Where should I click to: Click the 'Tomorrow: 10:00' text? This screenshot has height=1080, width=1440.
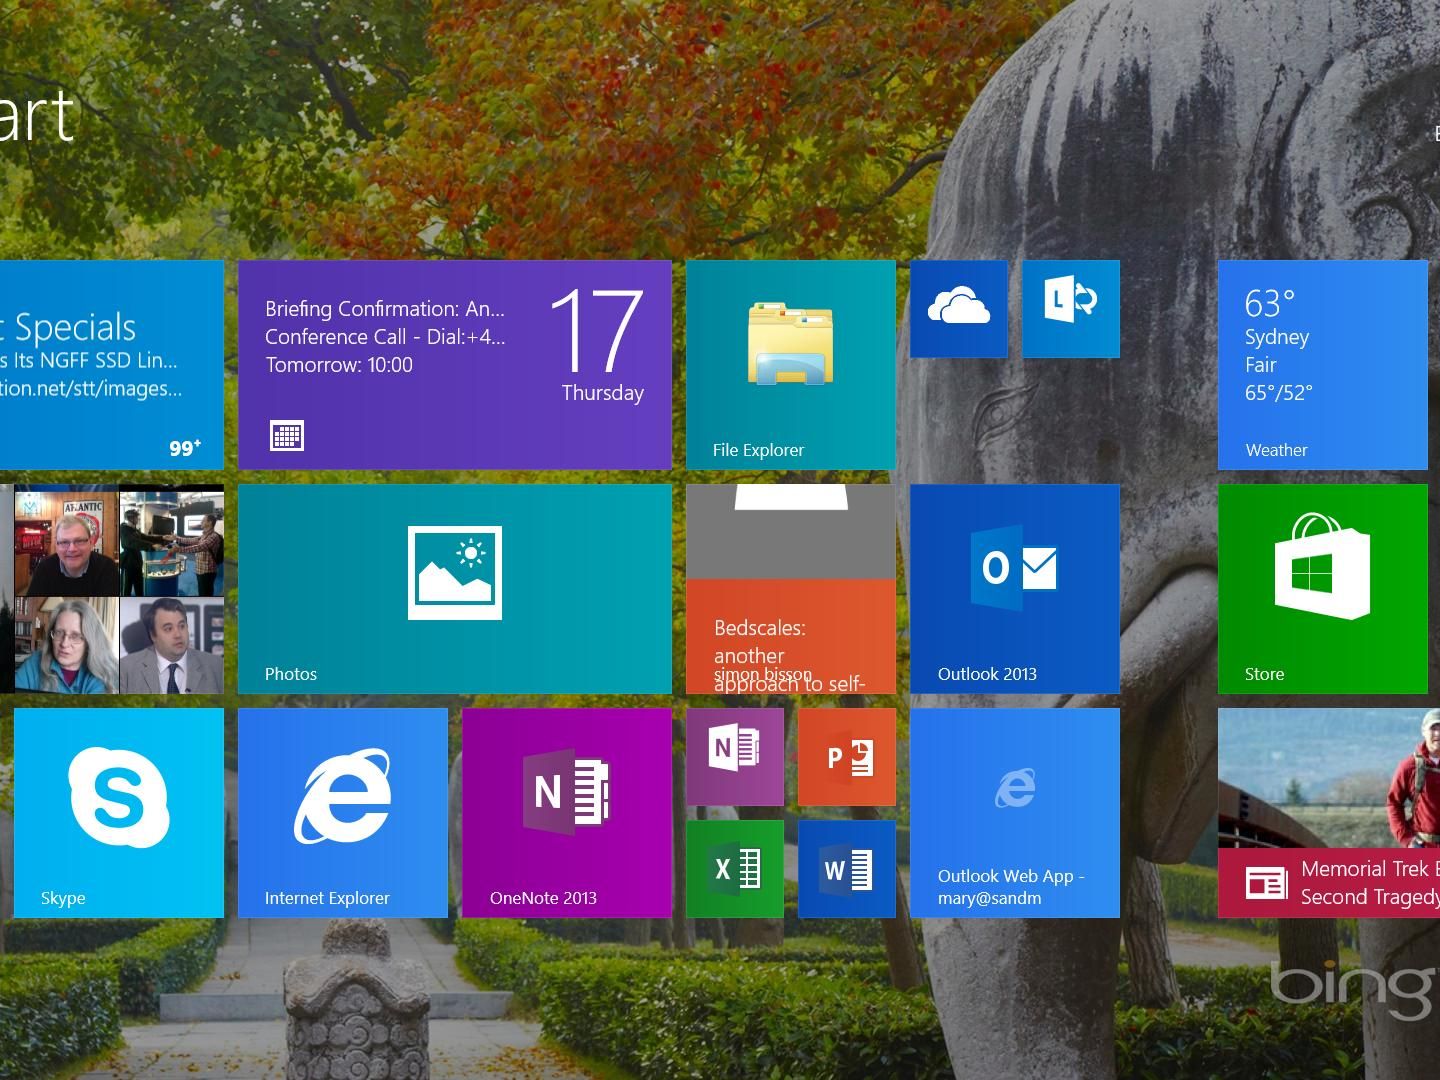[x=339, y=365]
